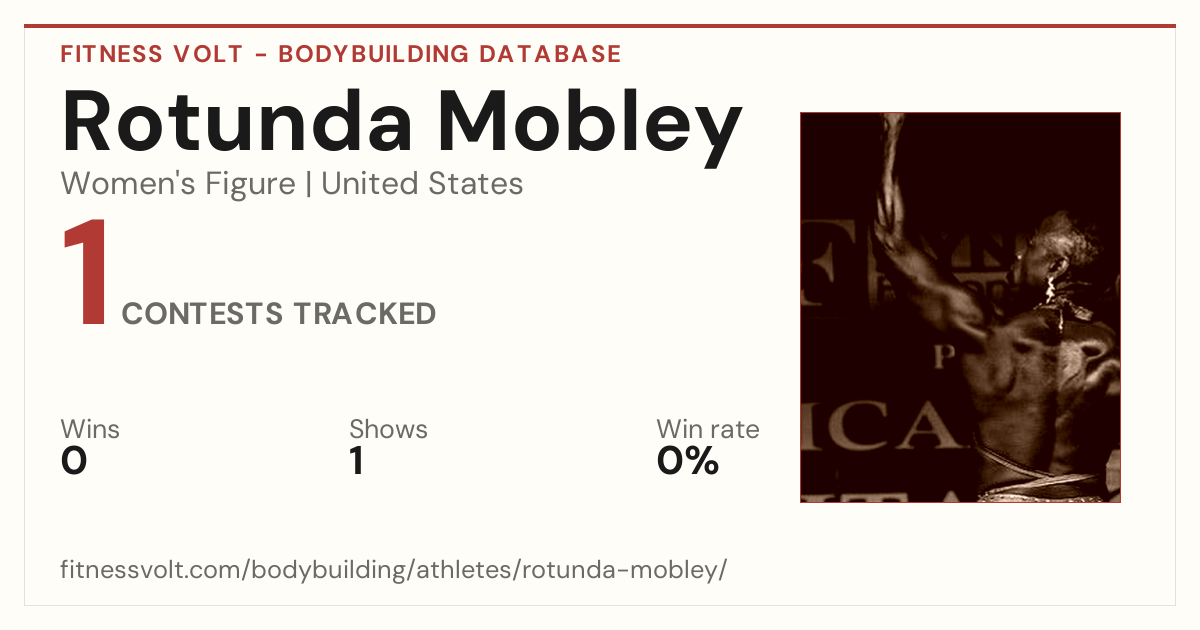
Task: Click the Wins label
Action: pos(90,429)
